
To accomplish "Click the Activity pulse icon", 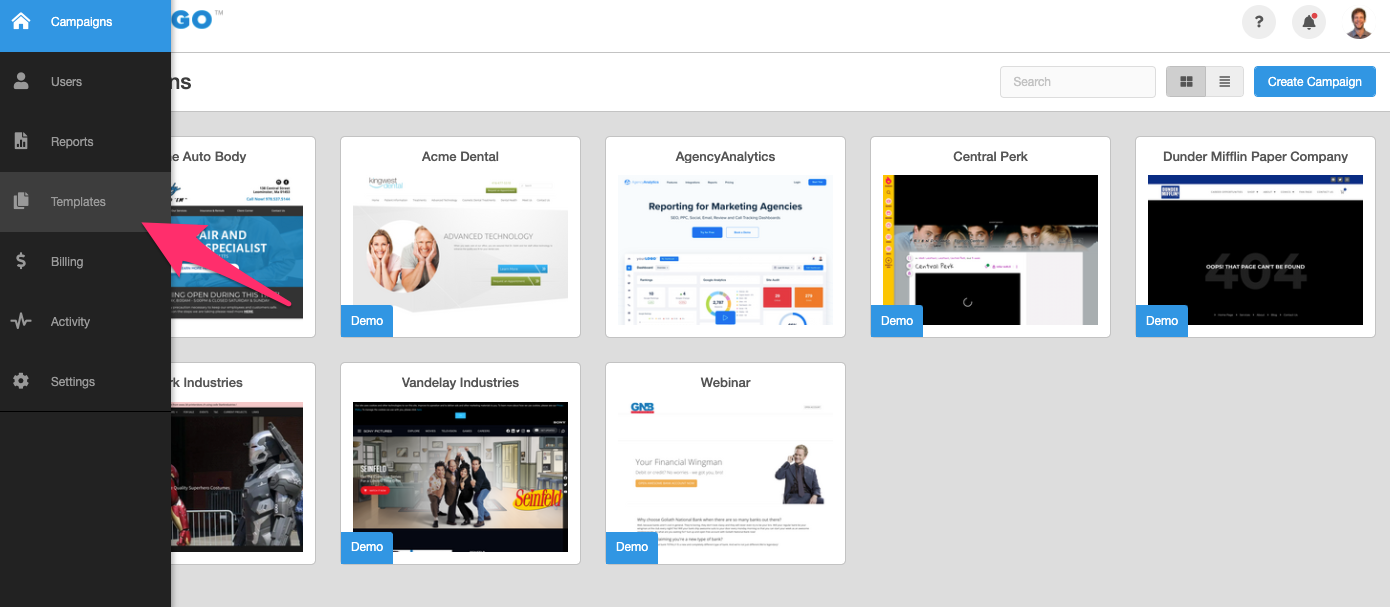I will point(21,321).
